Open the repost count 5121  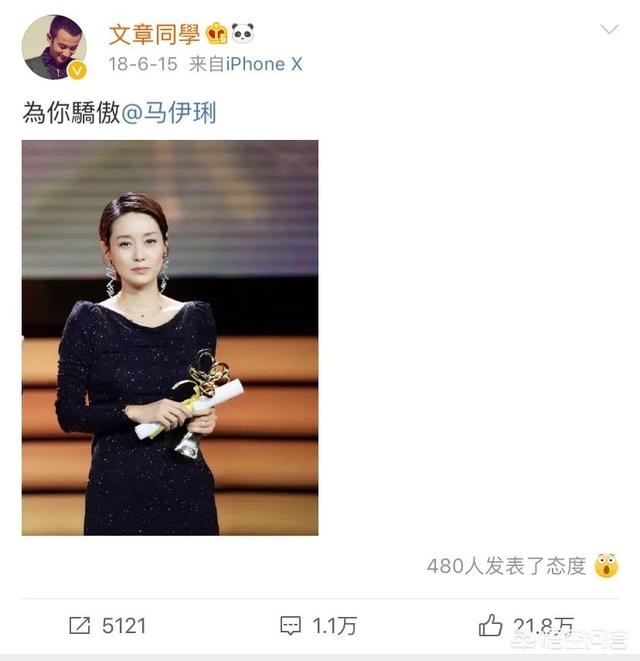[x=124, y=626]
